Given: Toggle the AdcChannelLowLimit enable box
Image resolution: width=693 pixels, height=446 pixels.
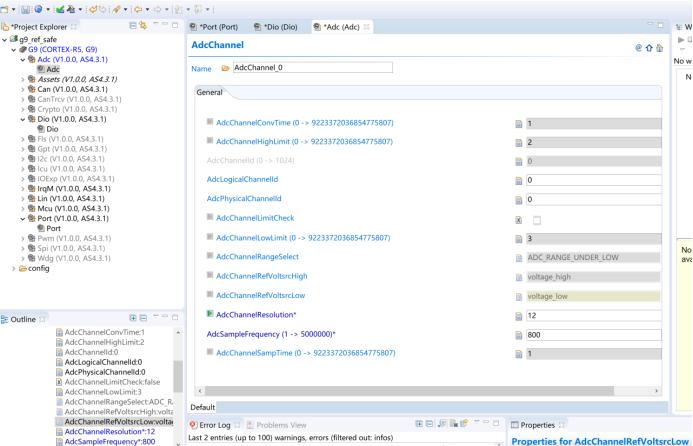Looking at the screenshot, I should (210, 237).
